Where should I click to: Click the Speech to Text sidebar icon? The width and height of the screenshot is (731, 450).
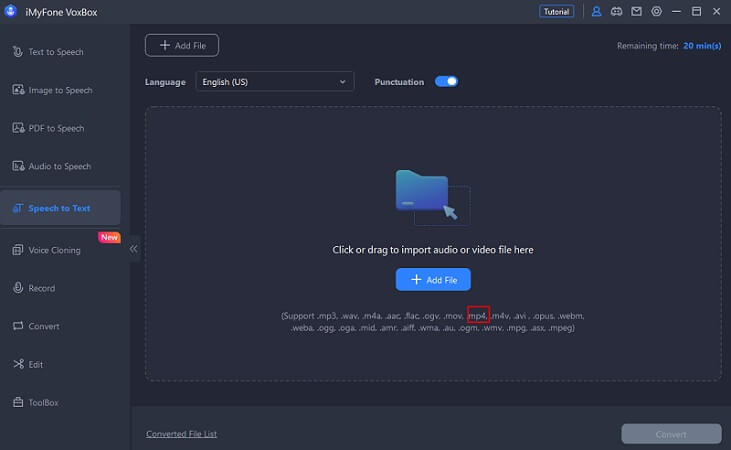(x=18, y=208)
